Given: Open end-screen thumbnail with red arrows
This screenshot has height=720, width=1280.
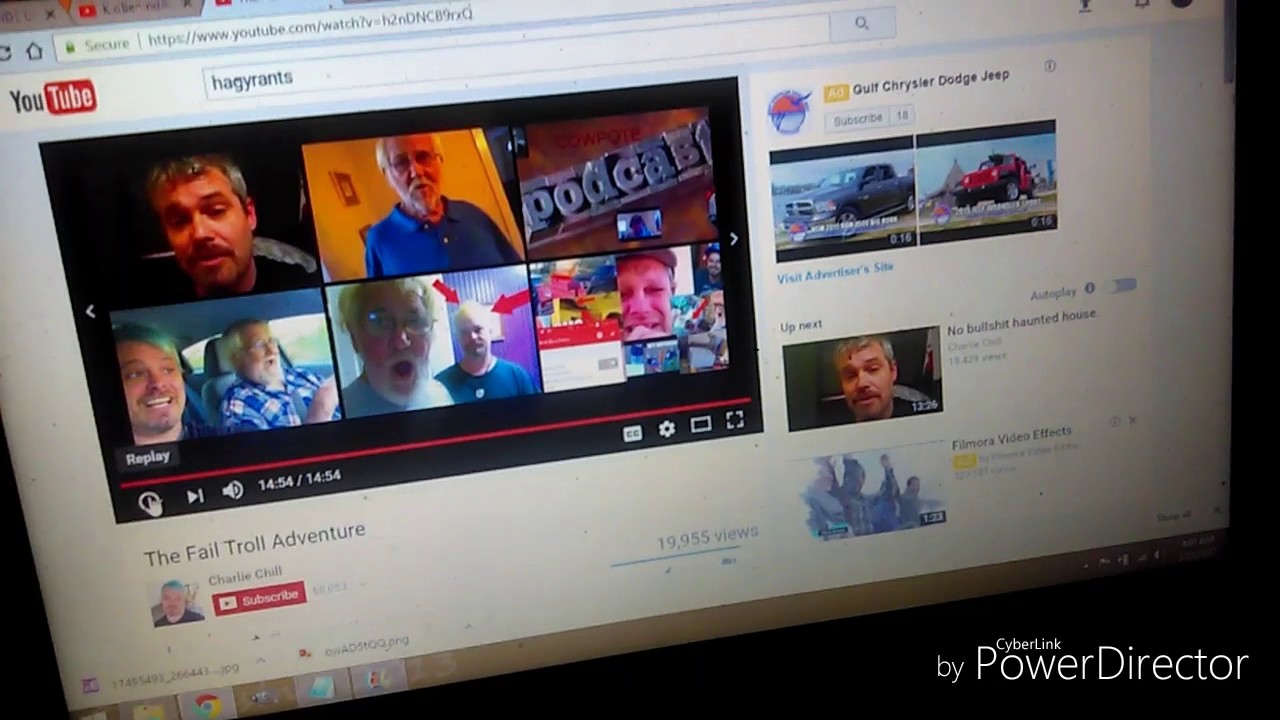Looking at the screenshot, I should pos(433,340).
